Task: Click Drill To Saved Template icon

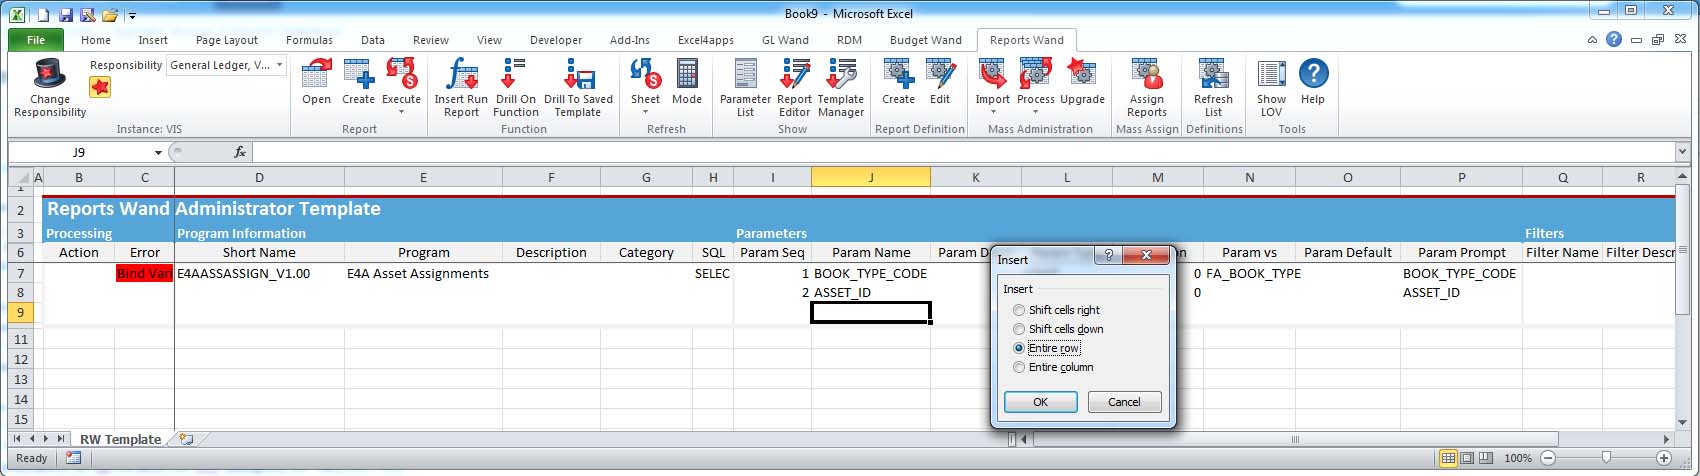Action: tap(578, 73)
